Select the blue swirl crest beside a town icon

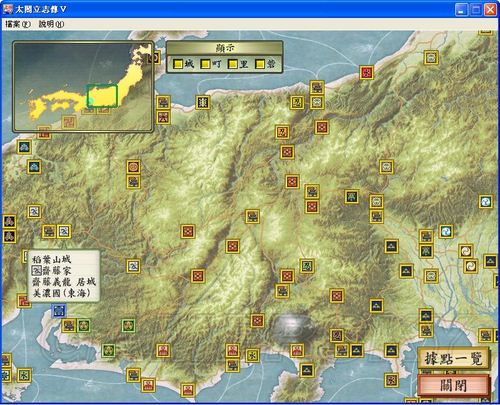click(x=446, y=231)
